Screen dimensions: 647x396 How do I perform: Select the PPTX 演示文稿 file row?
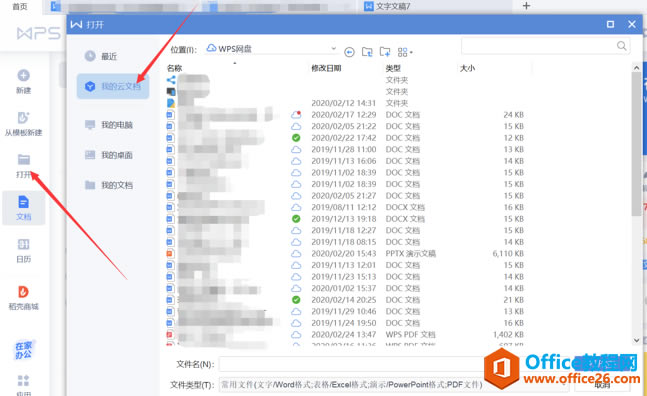pyautogui.click(x=346, y=253)
